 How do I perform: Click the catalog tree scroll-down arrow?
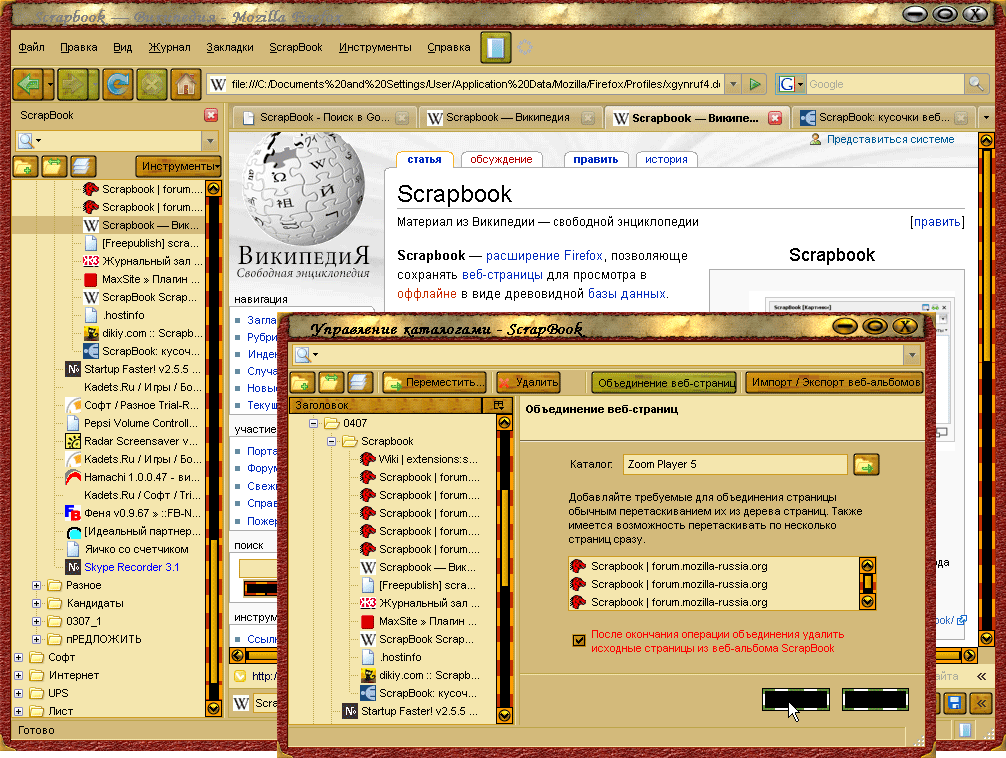(x=504, y=714)
